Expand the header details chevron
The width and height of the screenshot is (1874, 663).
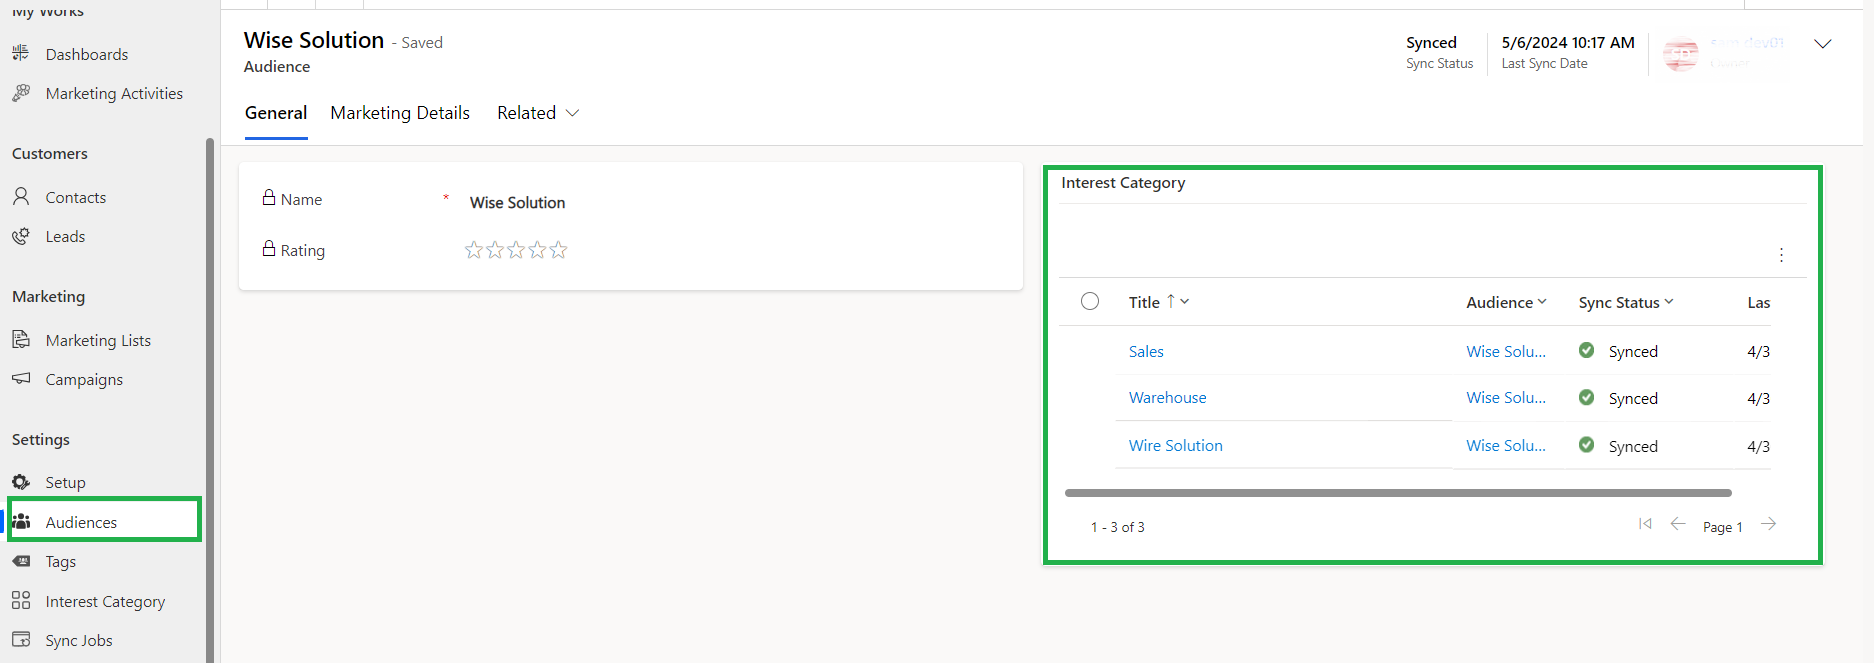1822,44
